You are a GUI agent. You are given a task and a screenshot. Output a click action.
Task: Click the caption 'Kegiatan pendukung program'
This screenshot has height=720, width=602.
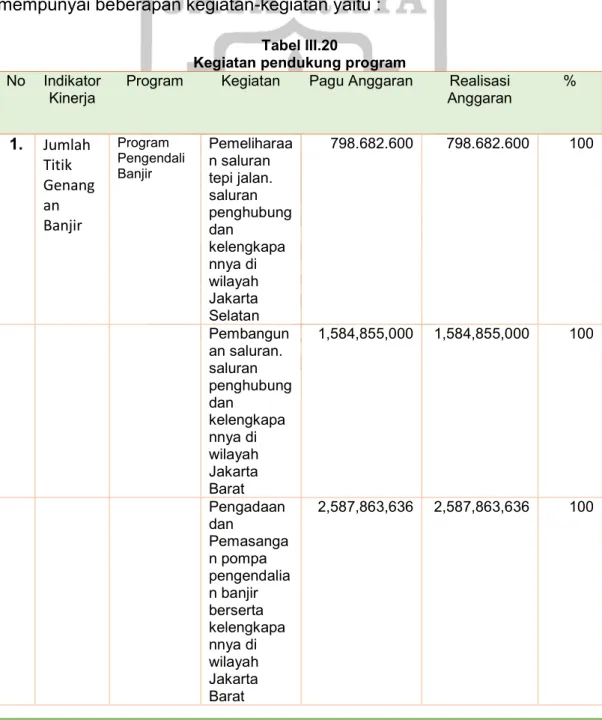point(299,62)
